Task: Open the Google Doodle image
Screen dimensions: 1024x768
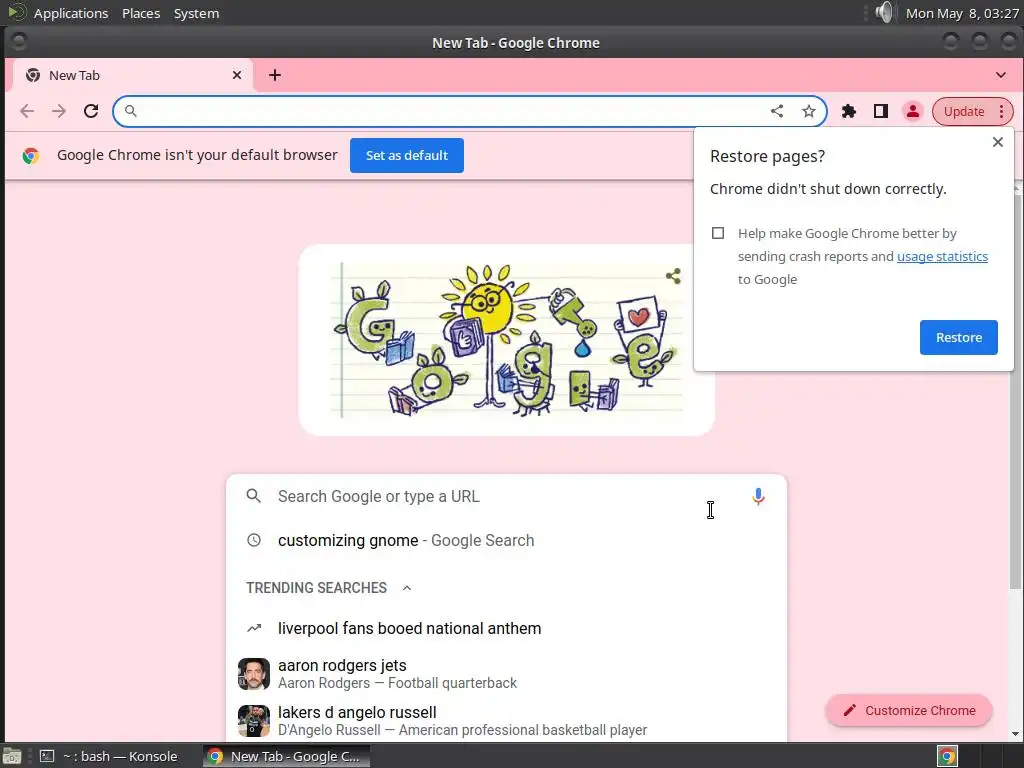Action: point(506,340)
